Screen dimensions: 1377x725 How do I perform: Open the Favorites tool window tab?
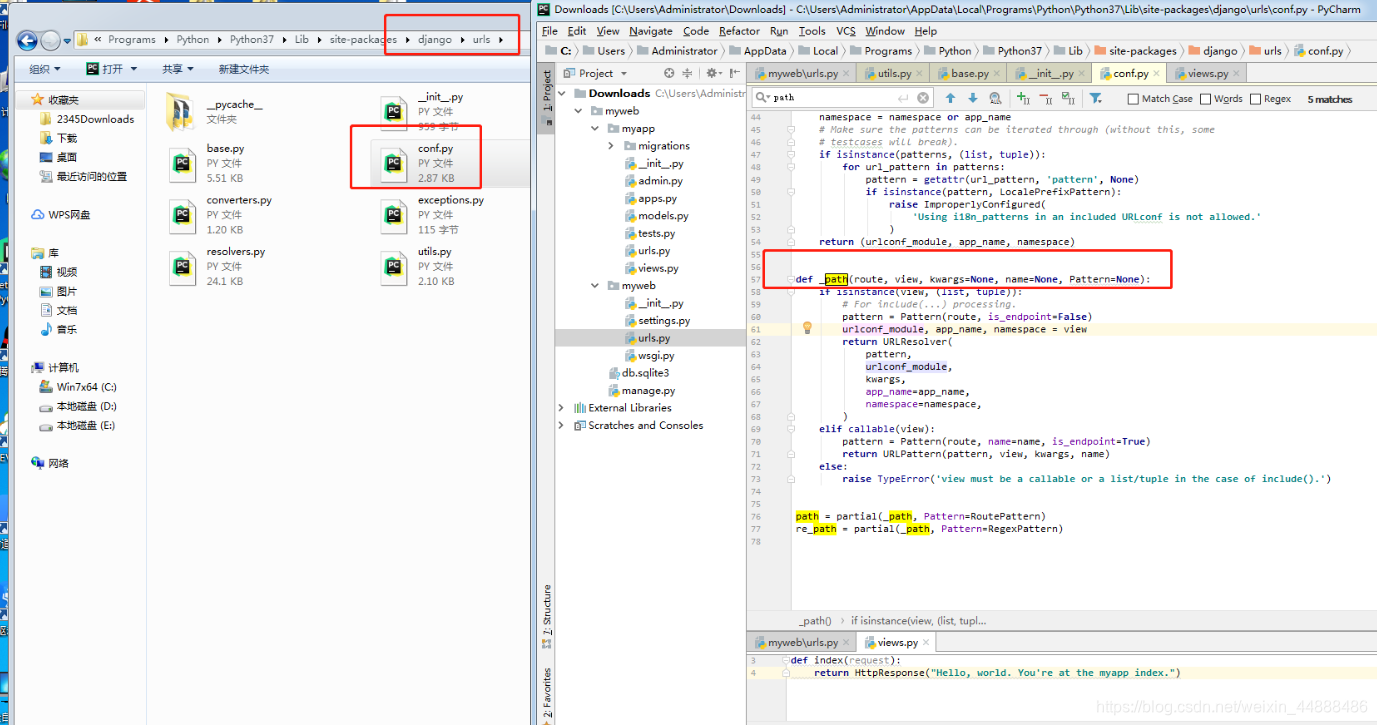[547, 694]
